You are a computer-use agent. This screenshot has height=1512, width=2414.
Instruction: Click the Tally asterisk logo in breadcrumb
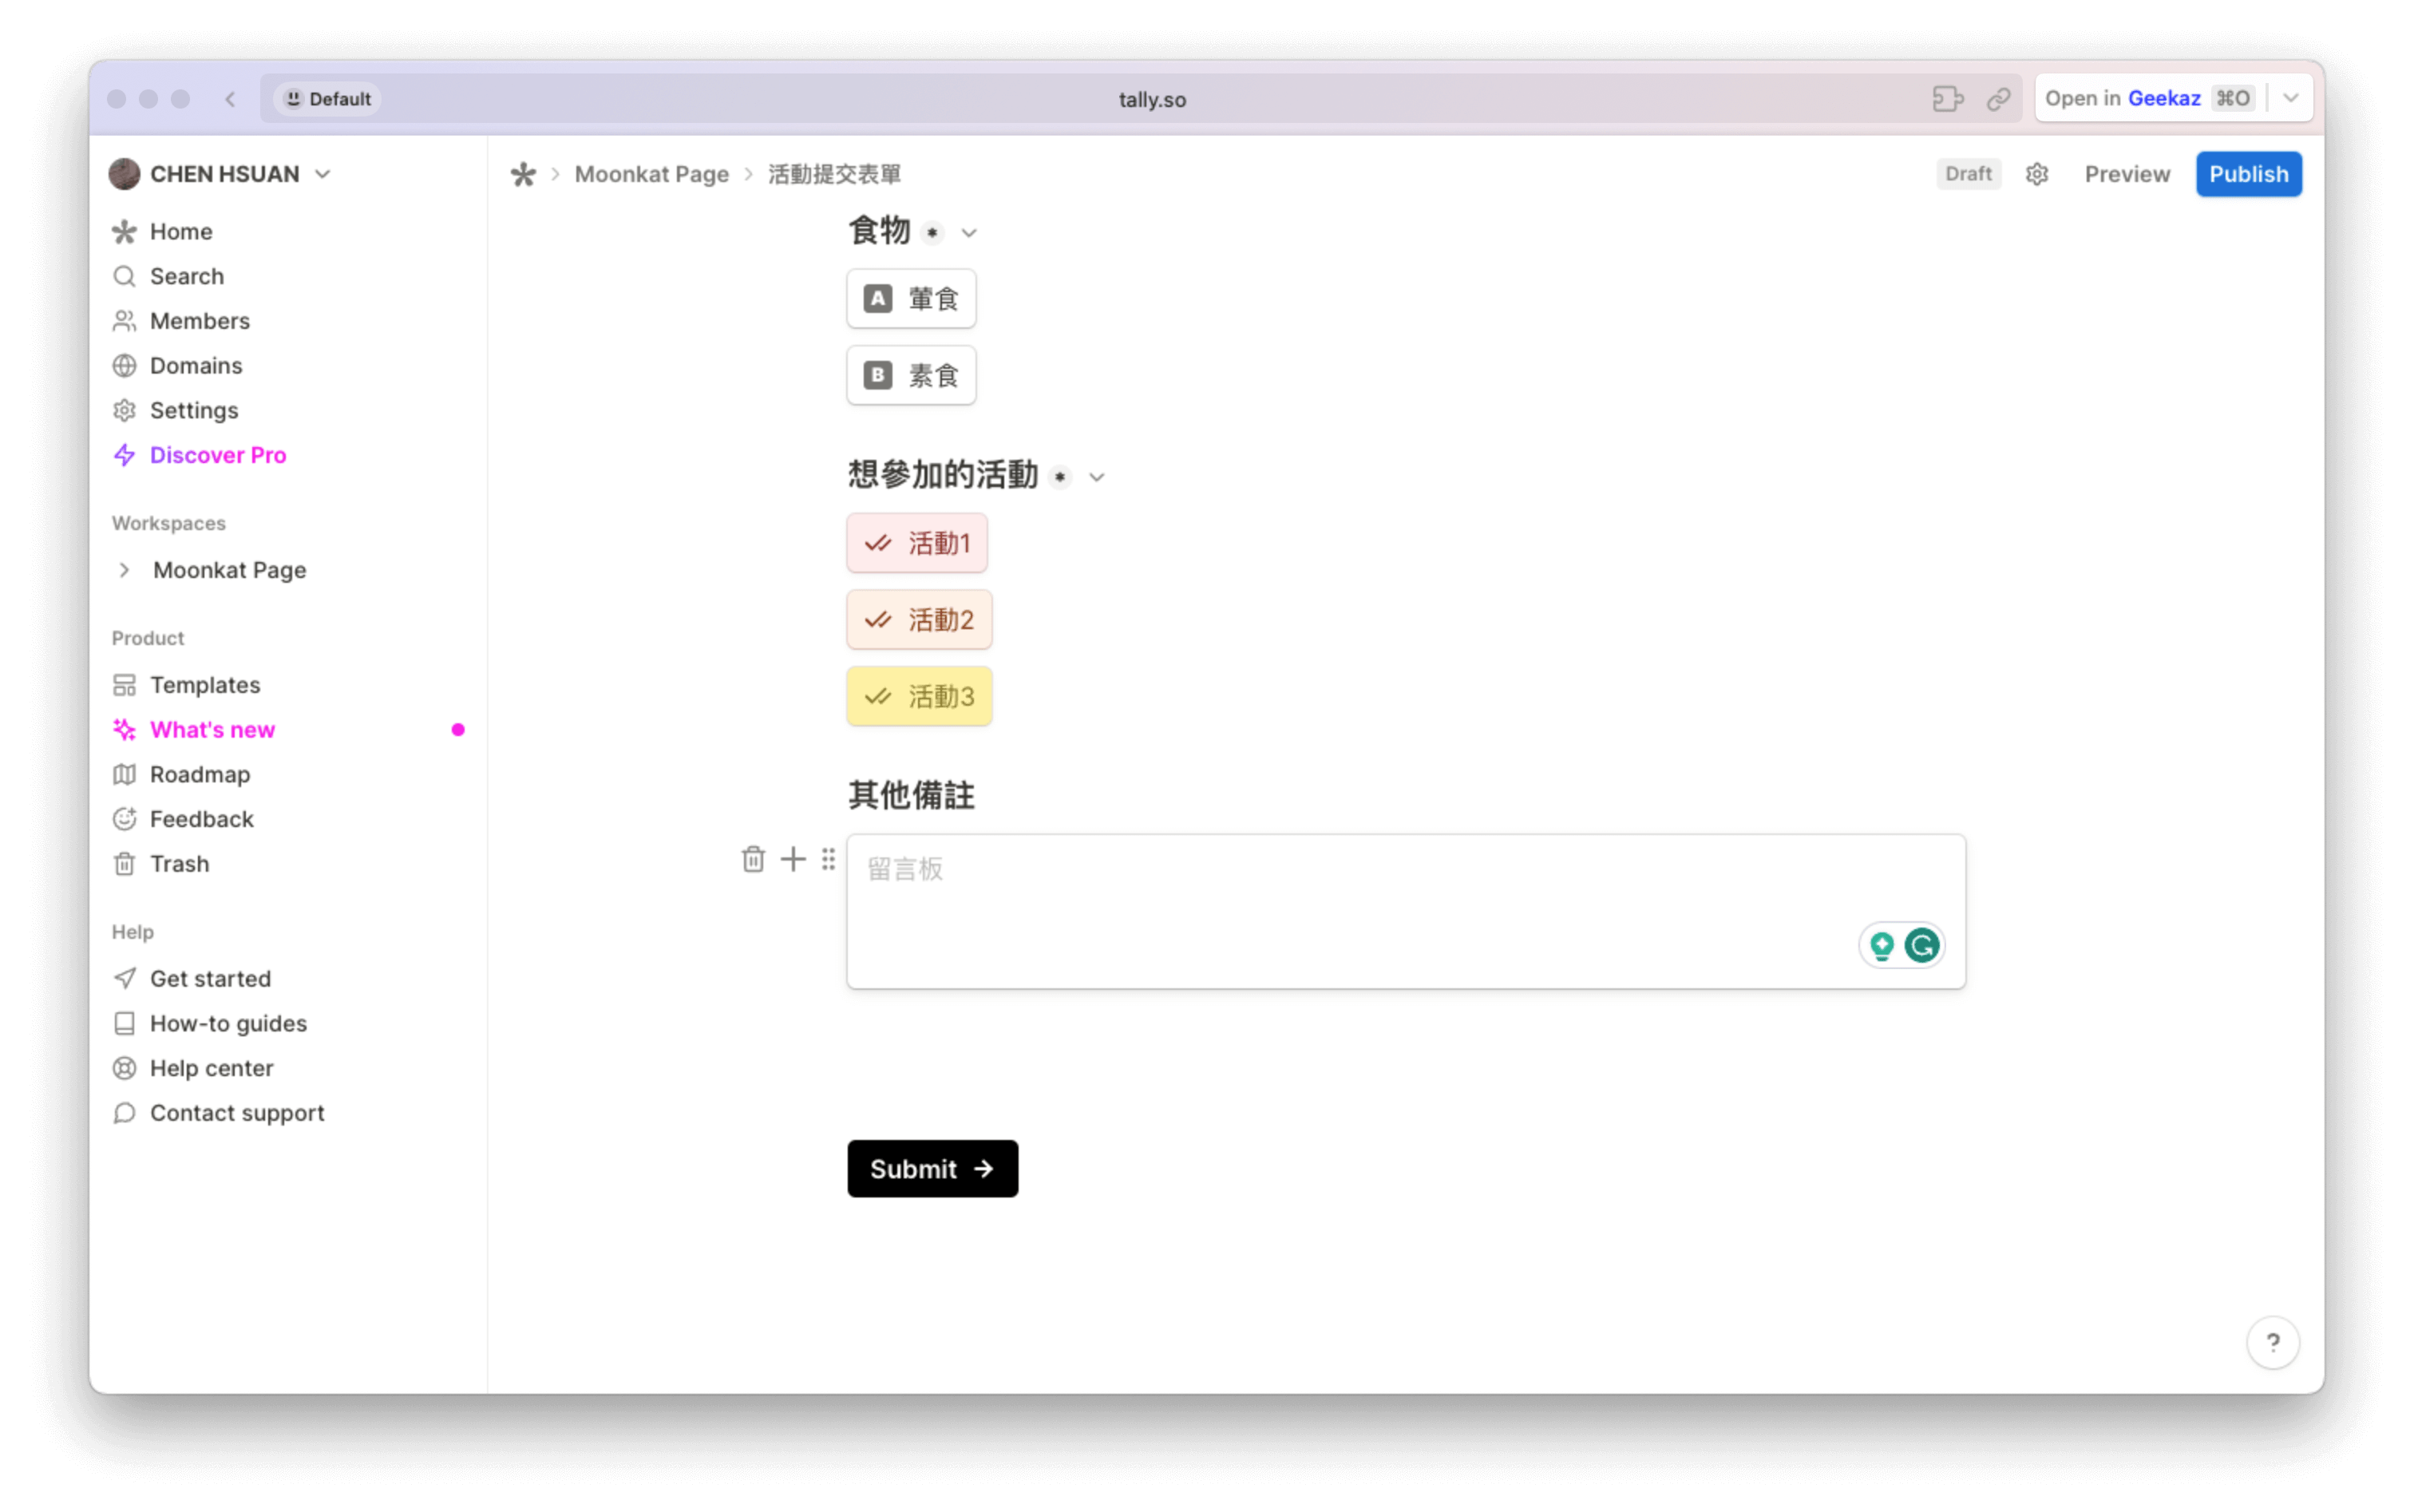(522, 174)
